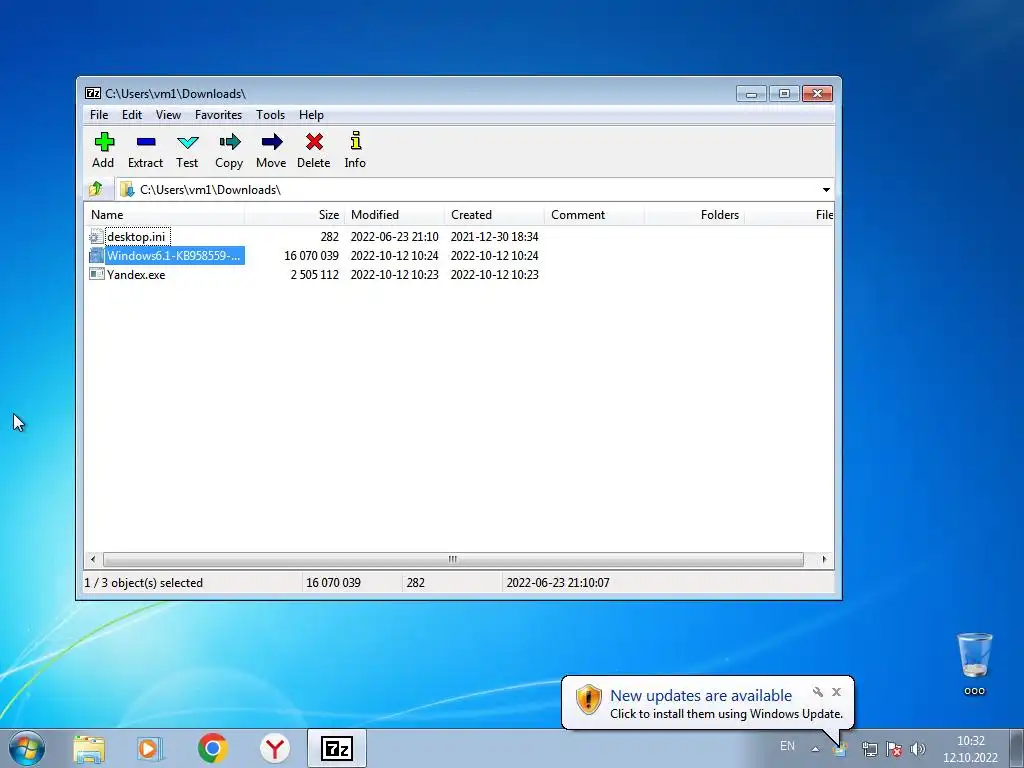Open the Favorites menu
Viewport: 1024px width, 768px height.
[218, 115]
